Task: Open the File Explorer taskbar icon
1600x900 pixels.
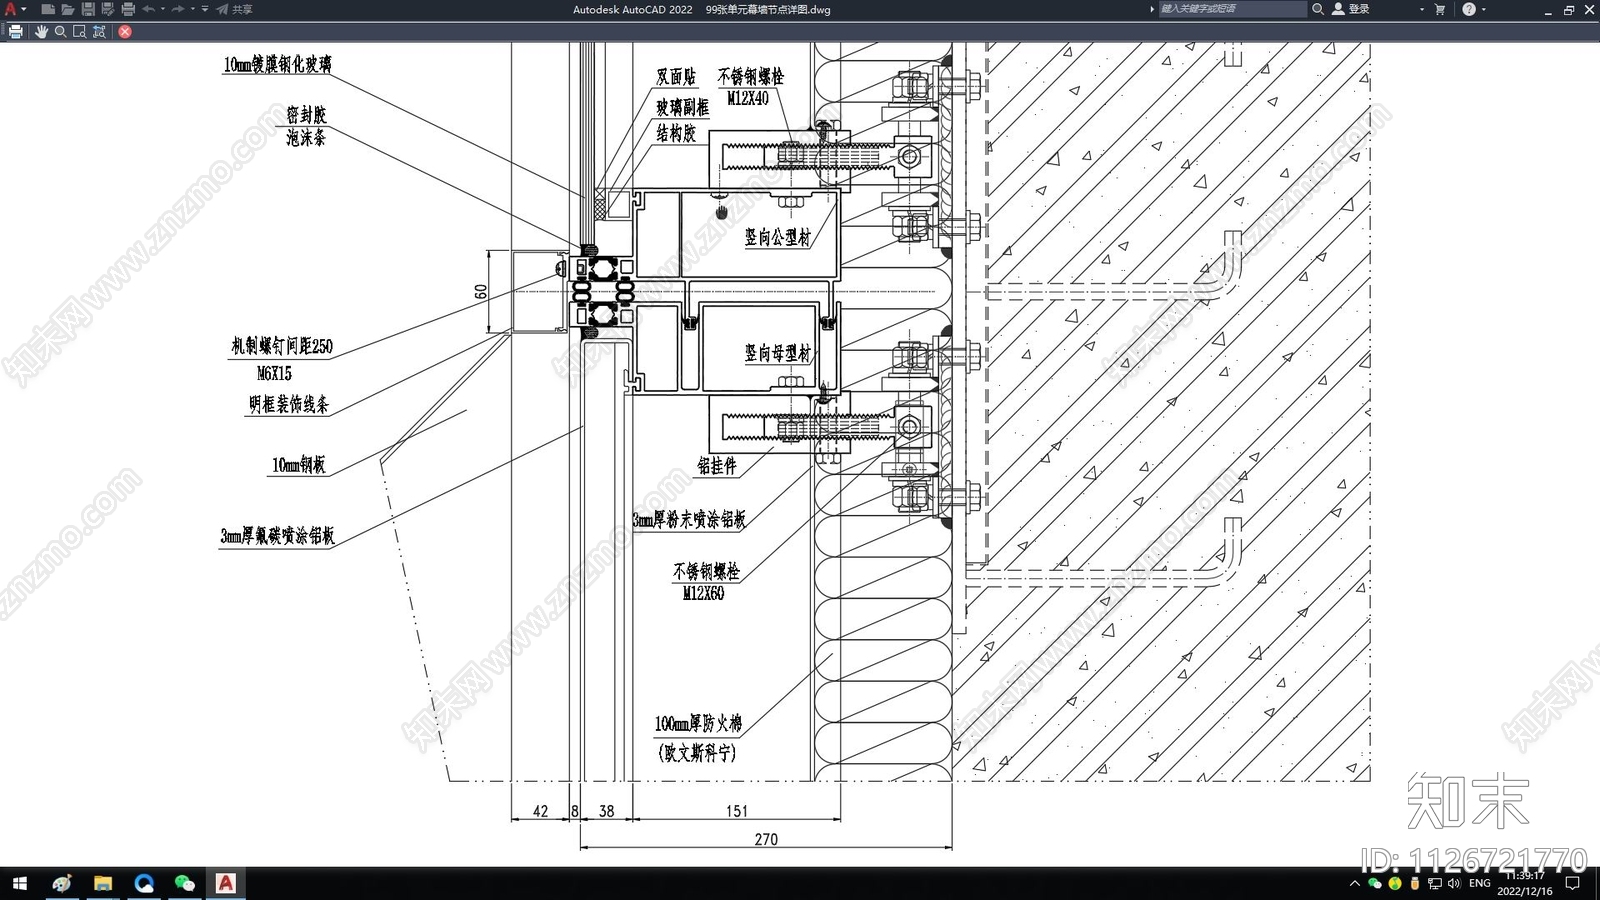Action: coord(103,883)
